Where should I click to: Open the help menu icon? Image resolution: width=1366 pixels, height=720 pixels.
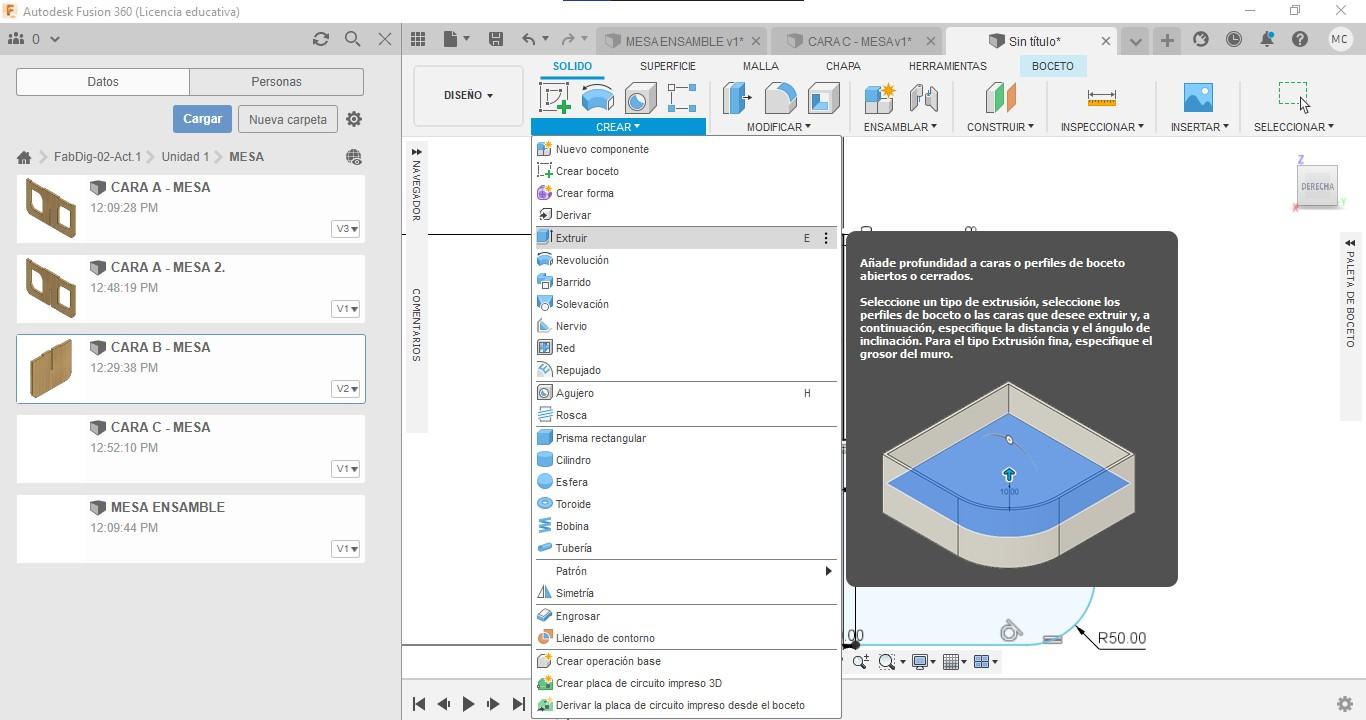coord(1300,40)
